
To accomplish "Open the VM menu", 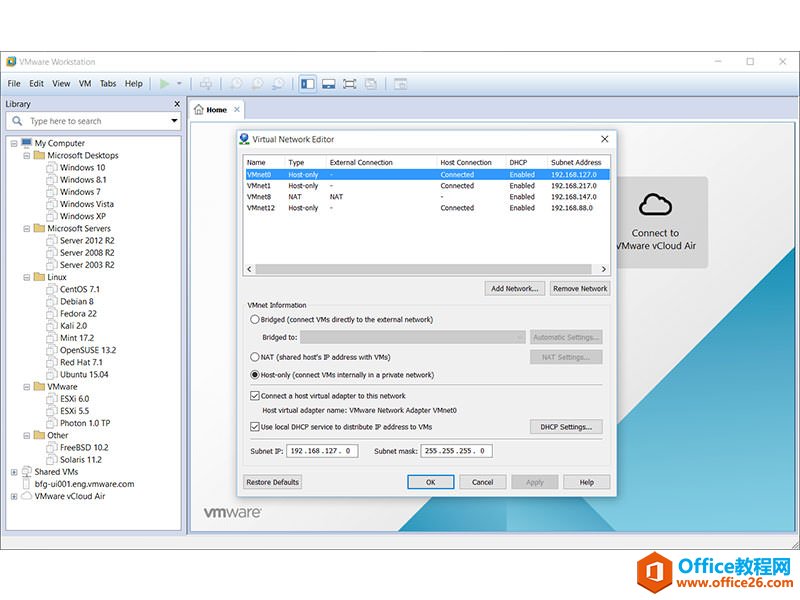I will (x=85, y=84).
